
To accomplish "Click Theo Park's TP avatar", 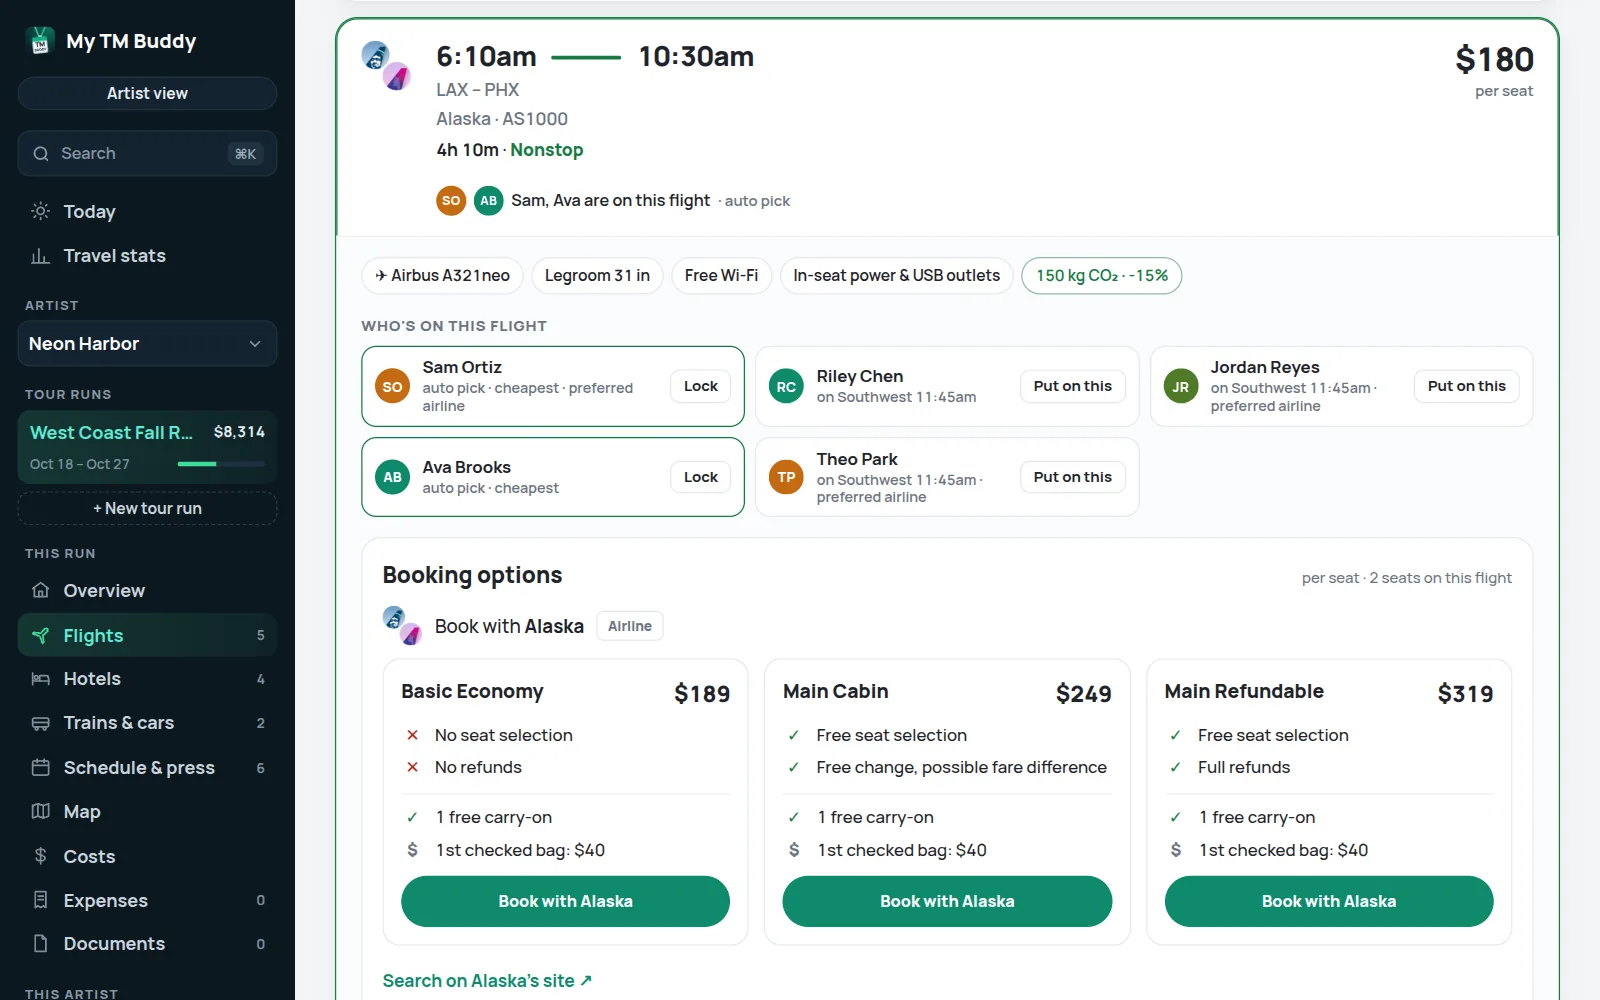I will [786, 477].
